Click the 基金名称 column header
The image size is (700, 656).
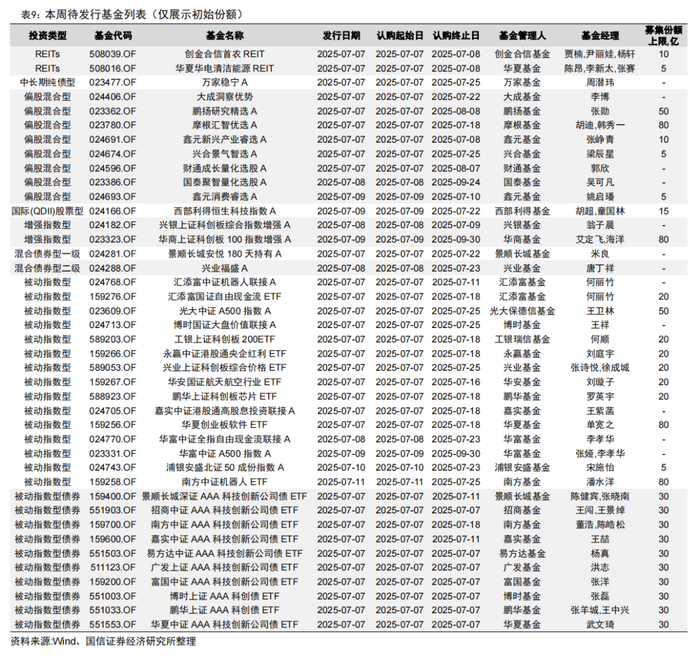225,35
